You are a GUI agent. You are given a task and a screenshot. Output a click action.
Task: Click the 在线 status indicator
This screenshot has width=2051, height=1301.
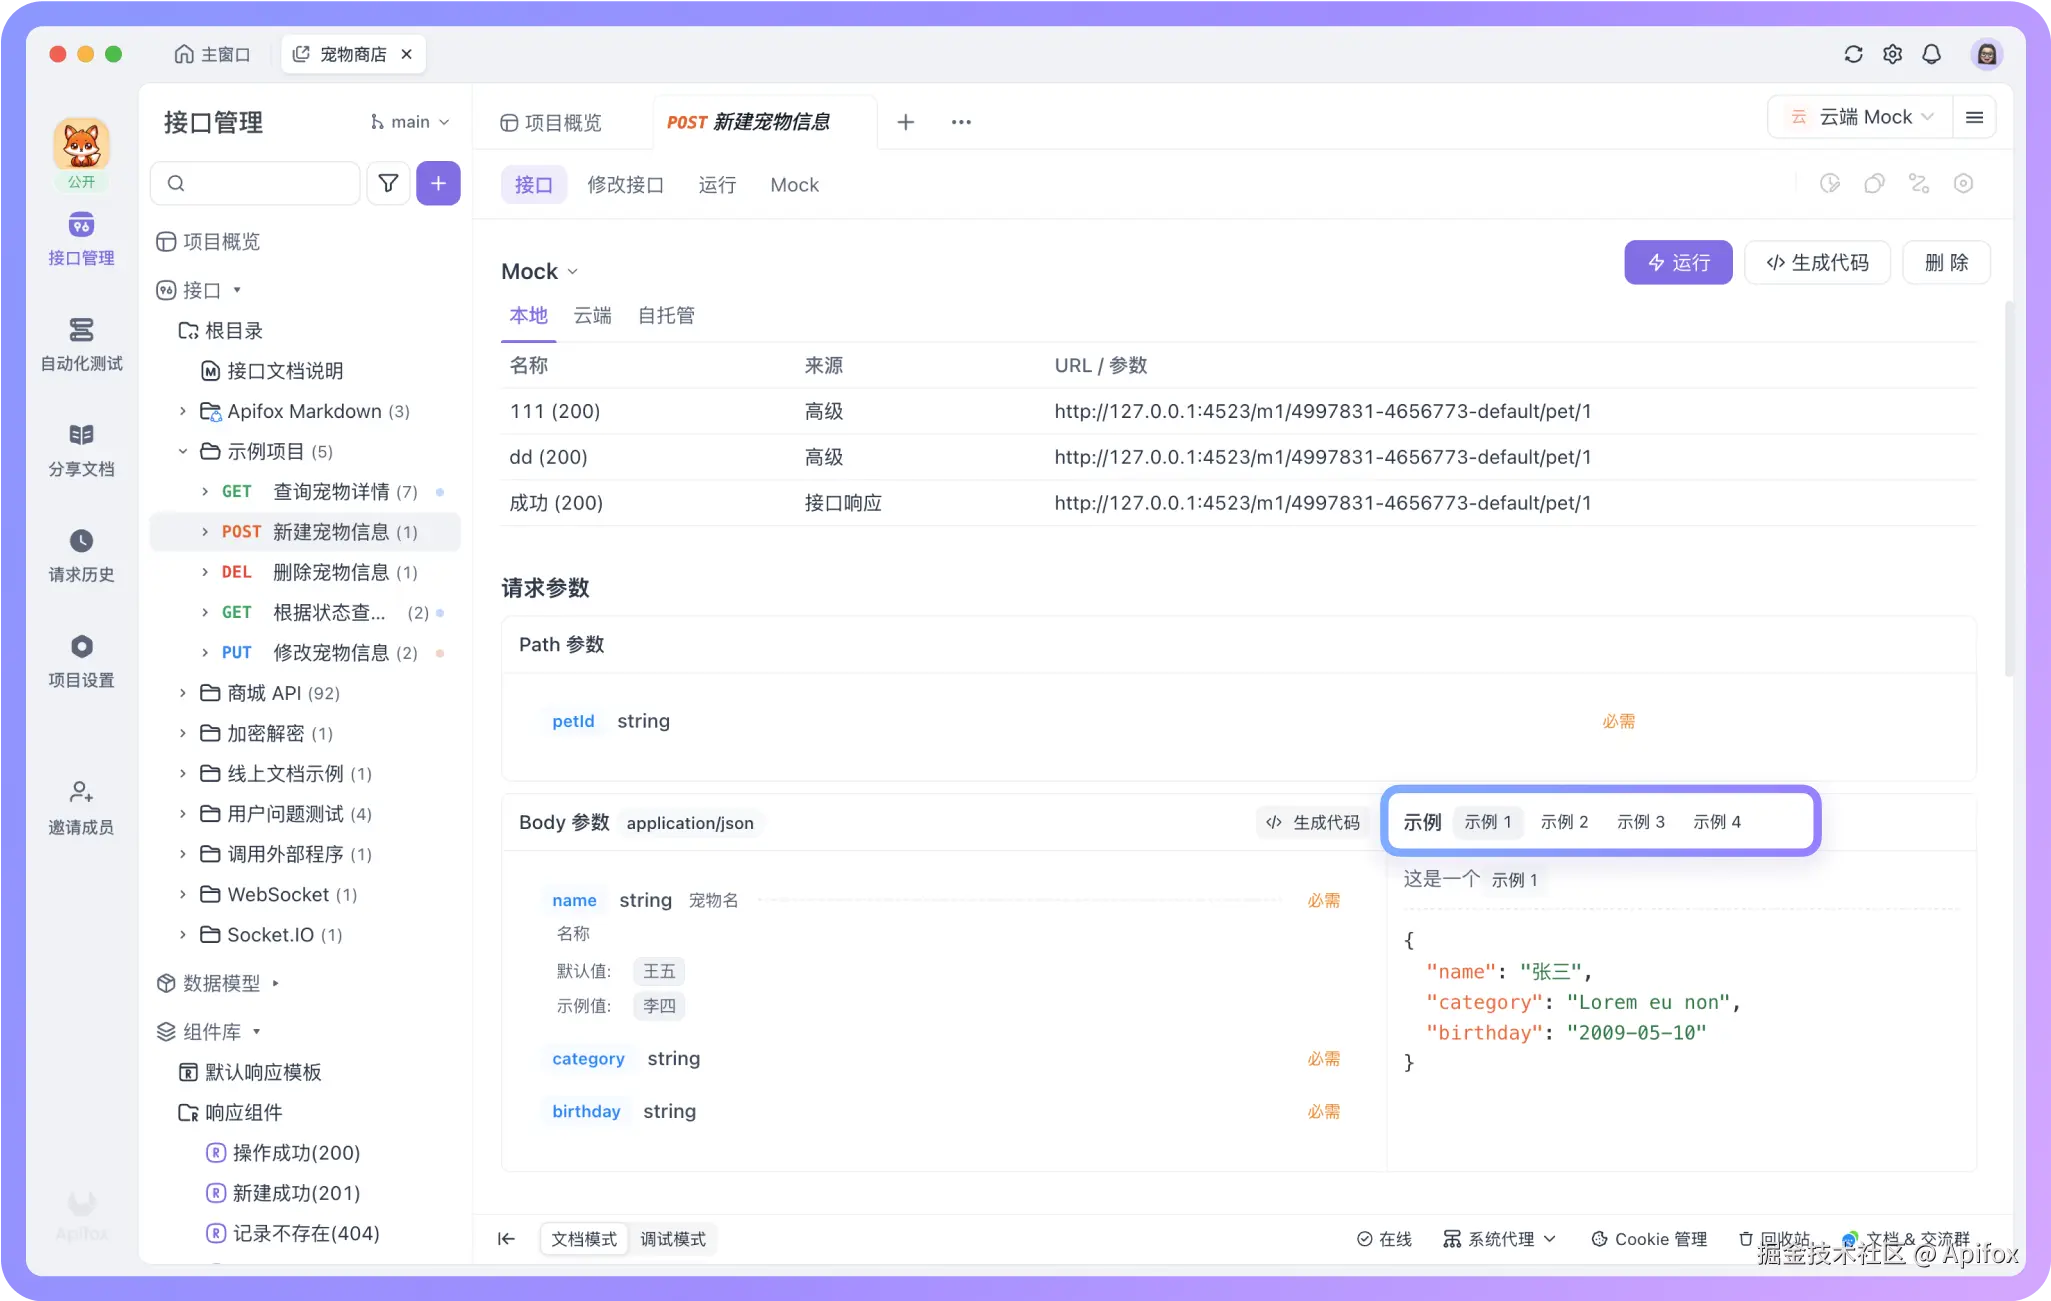(x=1384, y=1238)
